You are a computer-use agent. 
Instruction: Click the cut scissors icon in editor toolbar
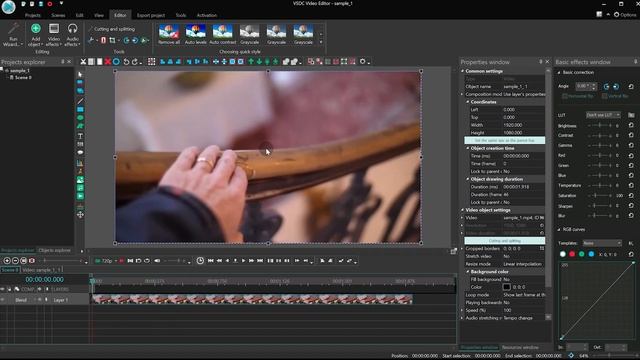pyautogui.click(x=83, y=62)
